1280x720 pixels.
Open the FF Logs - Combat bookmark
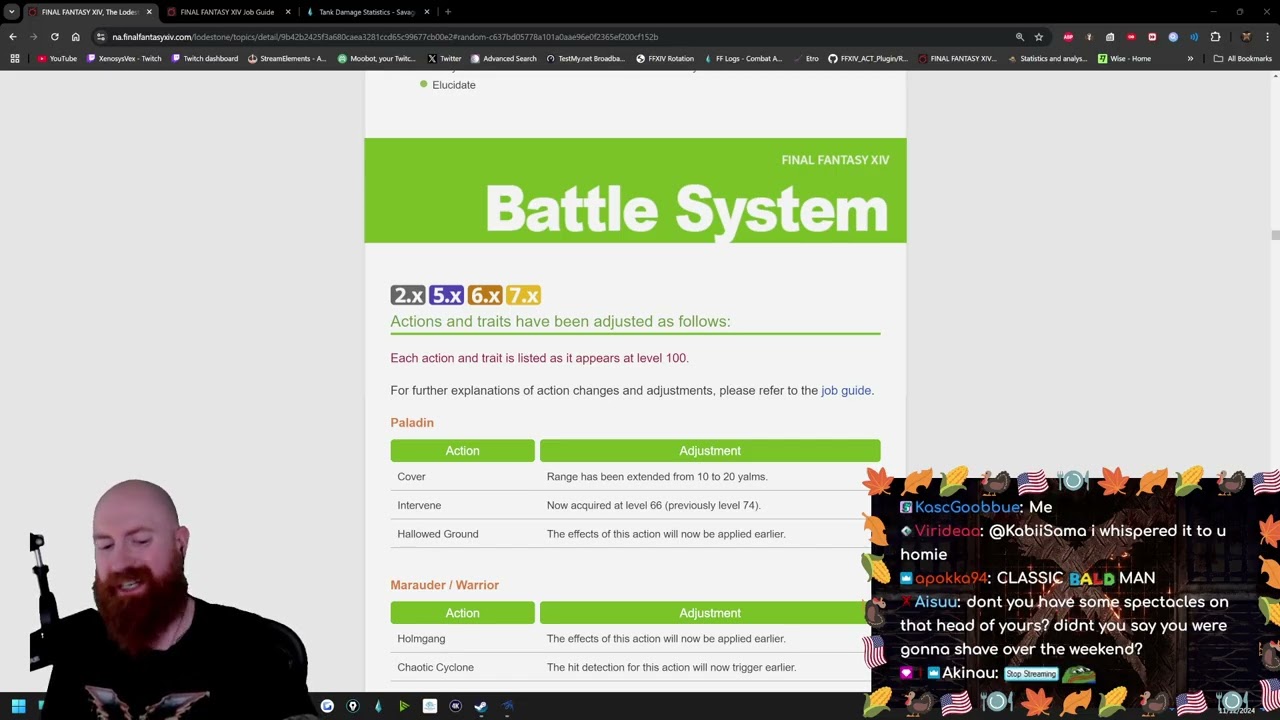(743, 59)
